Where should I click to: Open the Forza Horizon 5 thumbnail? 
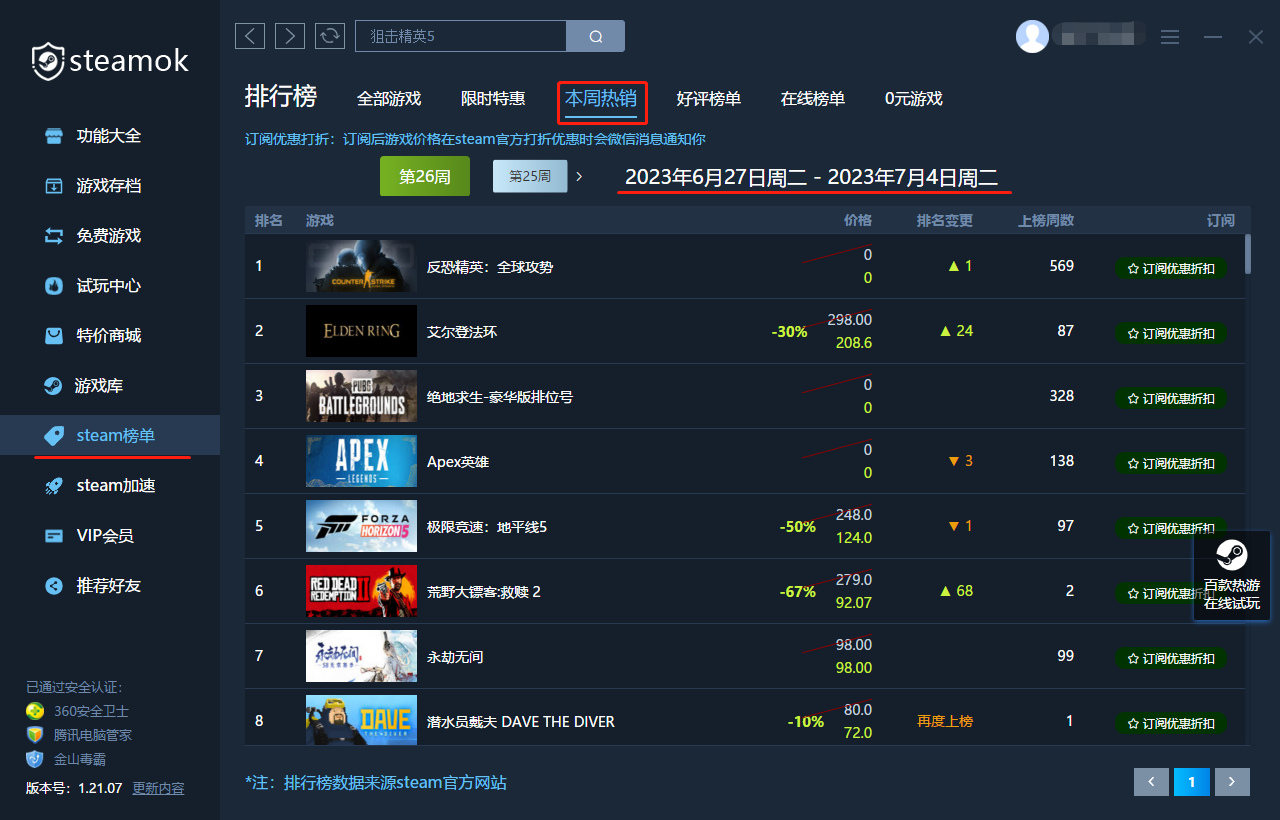click(x=361, y=526)
